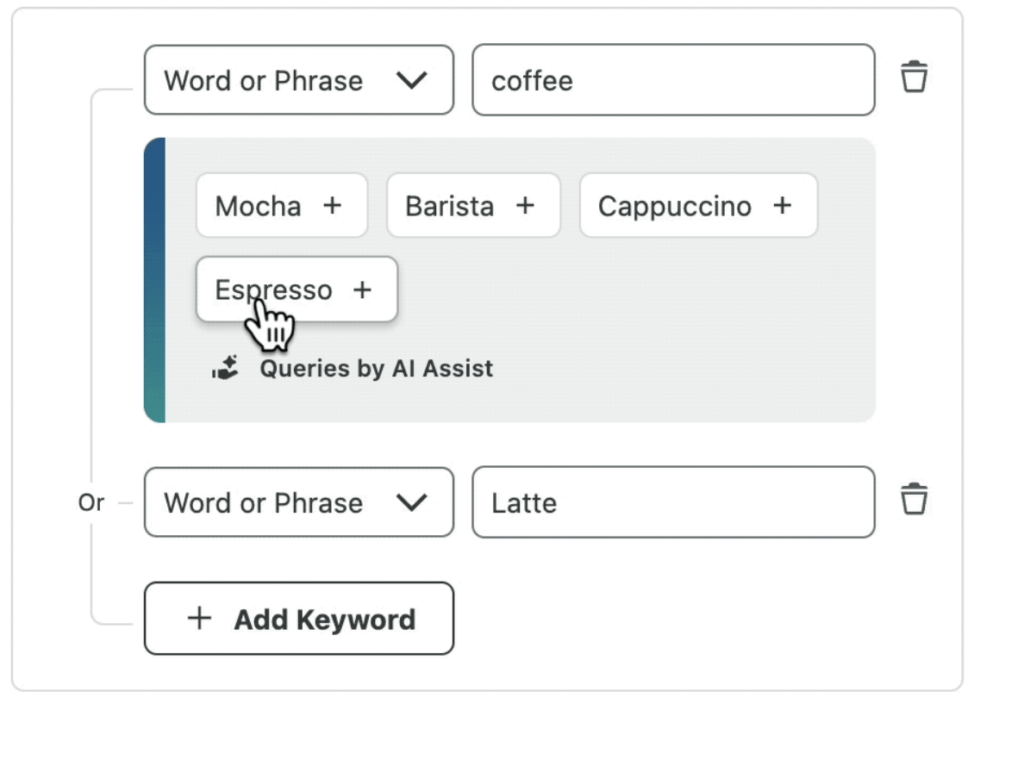The image size is (1024, 772).
Task: Click the plus icon on the Mocha suggestion
Action: (332, 205)
